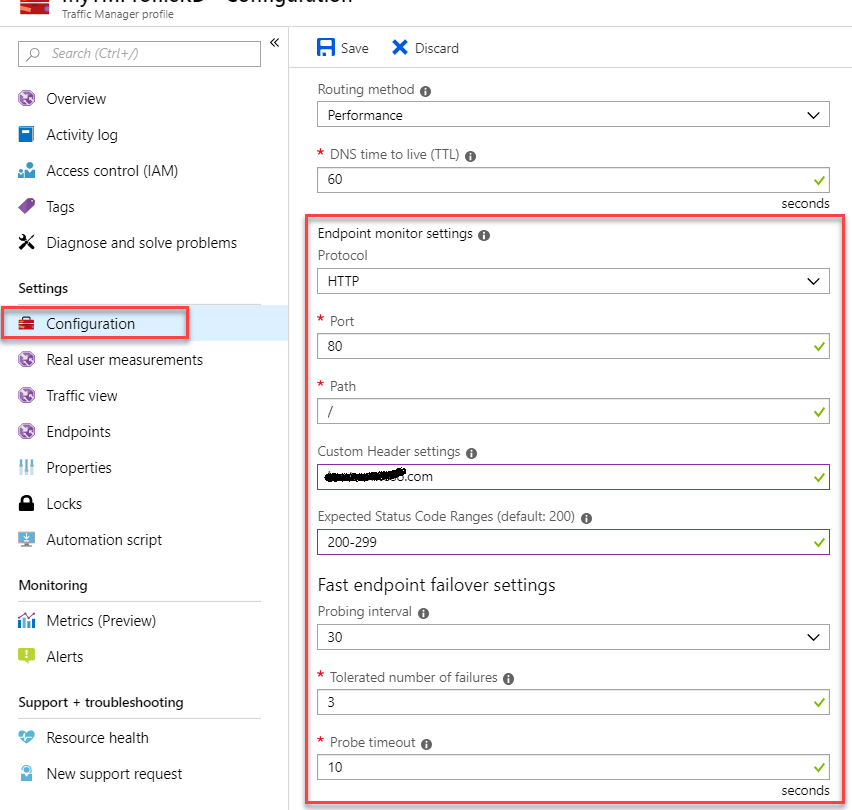Open the Routing method dropdown

[x=573, y=115]
